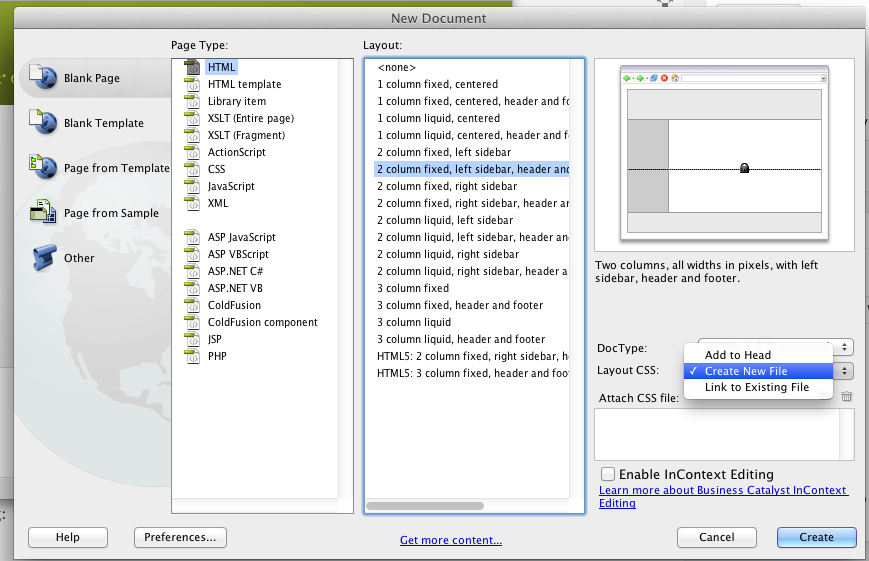This screenshot has width=869, height=561.
Task: Pick the checked Create New File option
Action: [x=745, y=371]
